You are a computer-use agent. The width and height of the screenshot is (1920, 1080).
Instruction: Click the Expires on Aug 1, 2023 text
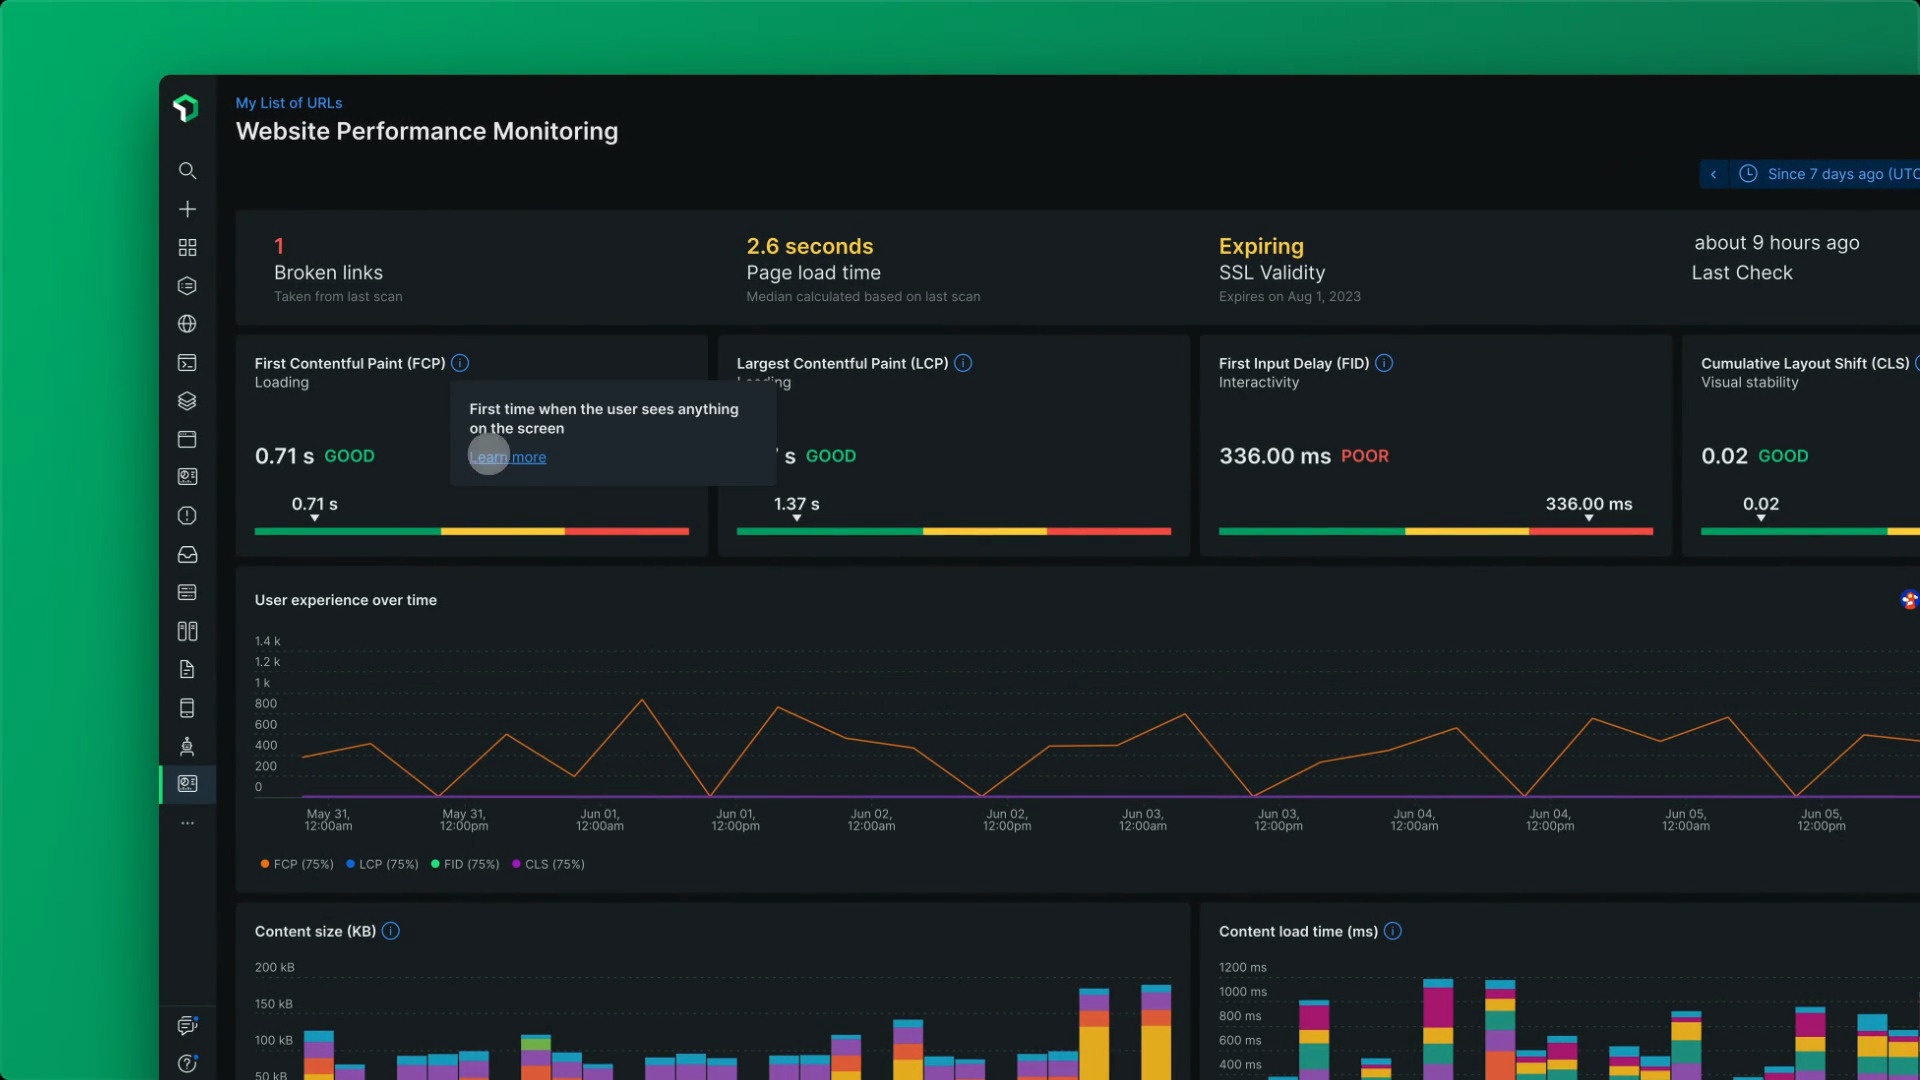(1290, 297)
